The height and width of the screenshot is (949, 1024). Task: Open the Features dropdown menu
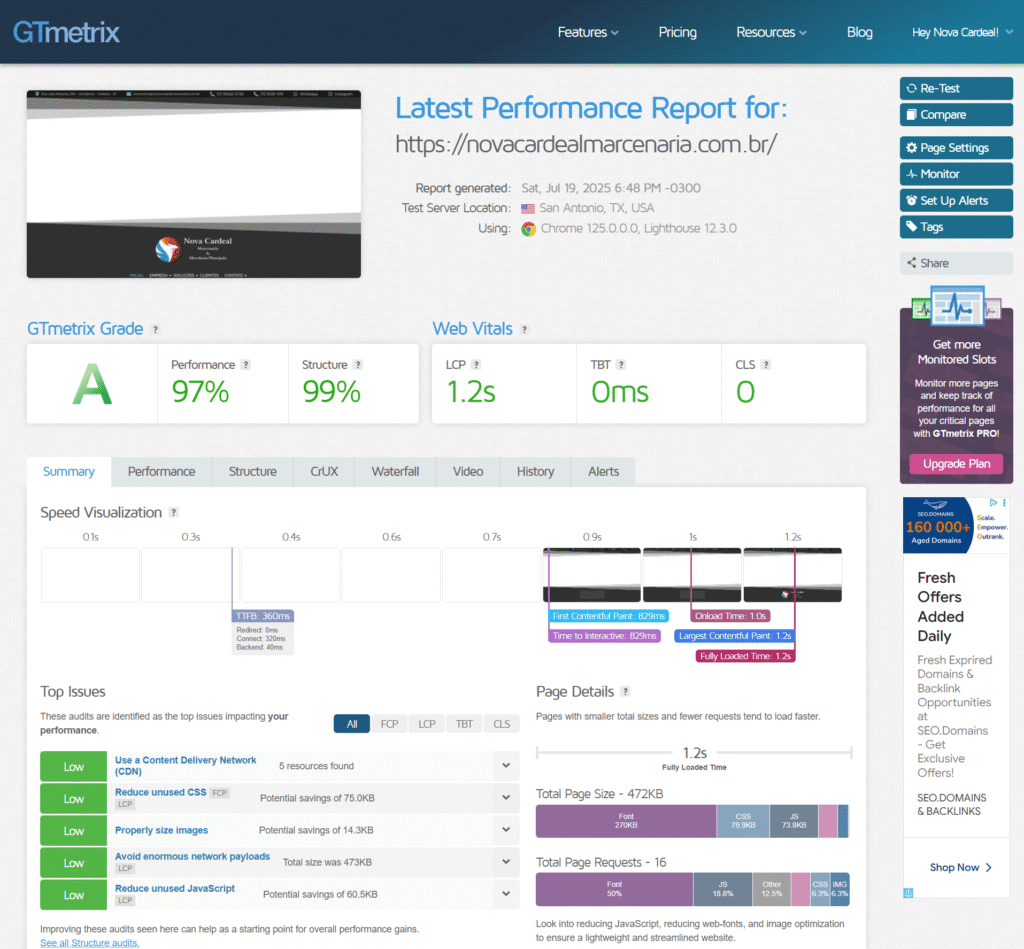tap(587, 32)
